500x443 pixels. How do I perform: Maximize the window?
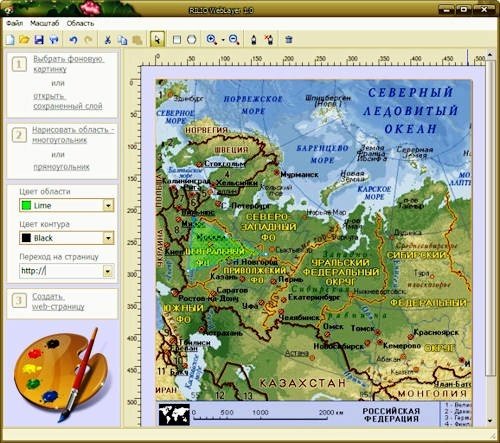pos(464,10)
